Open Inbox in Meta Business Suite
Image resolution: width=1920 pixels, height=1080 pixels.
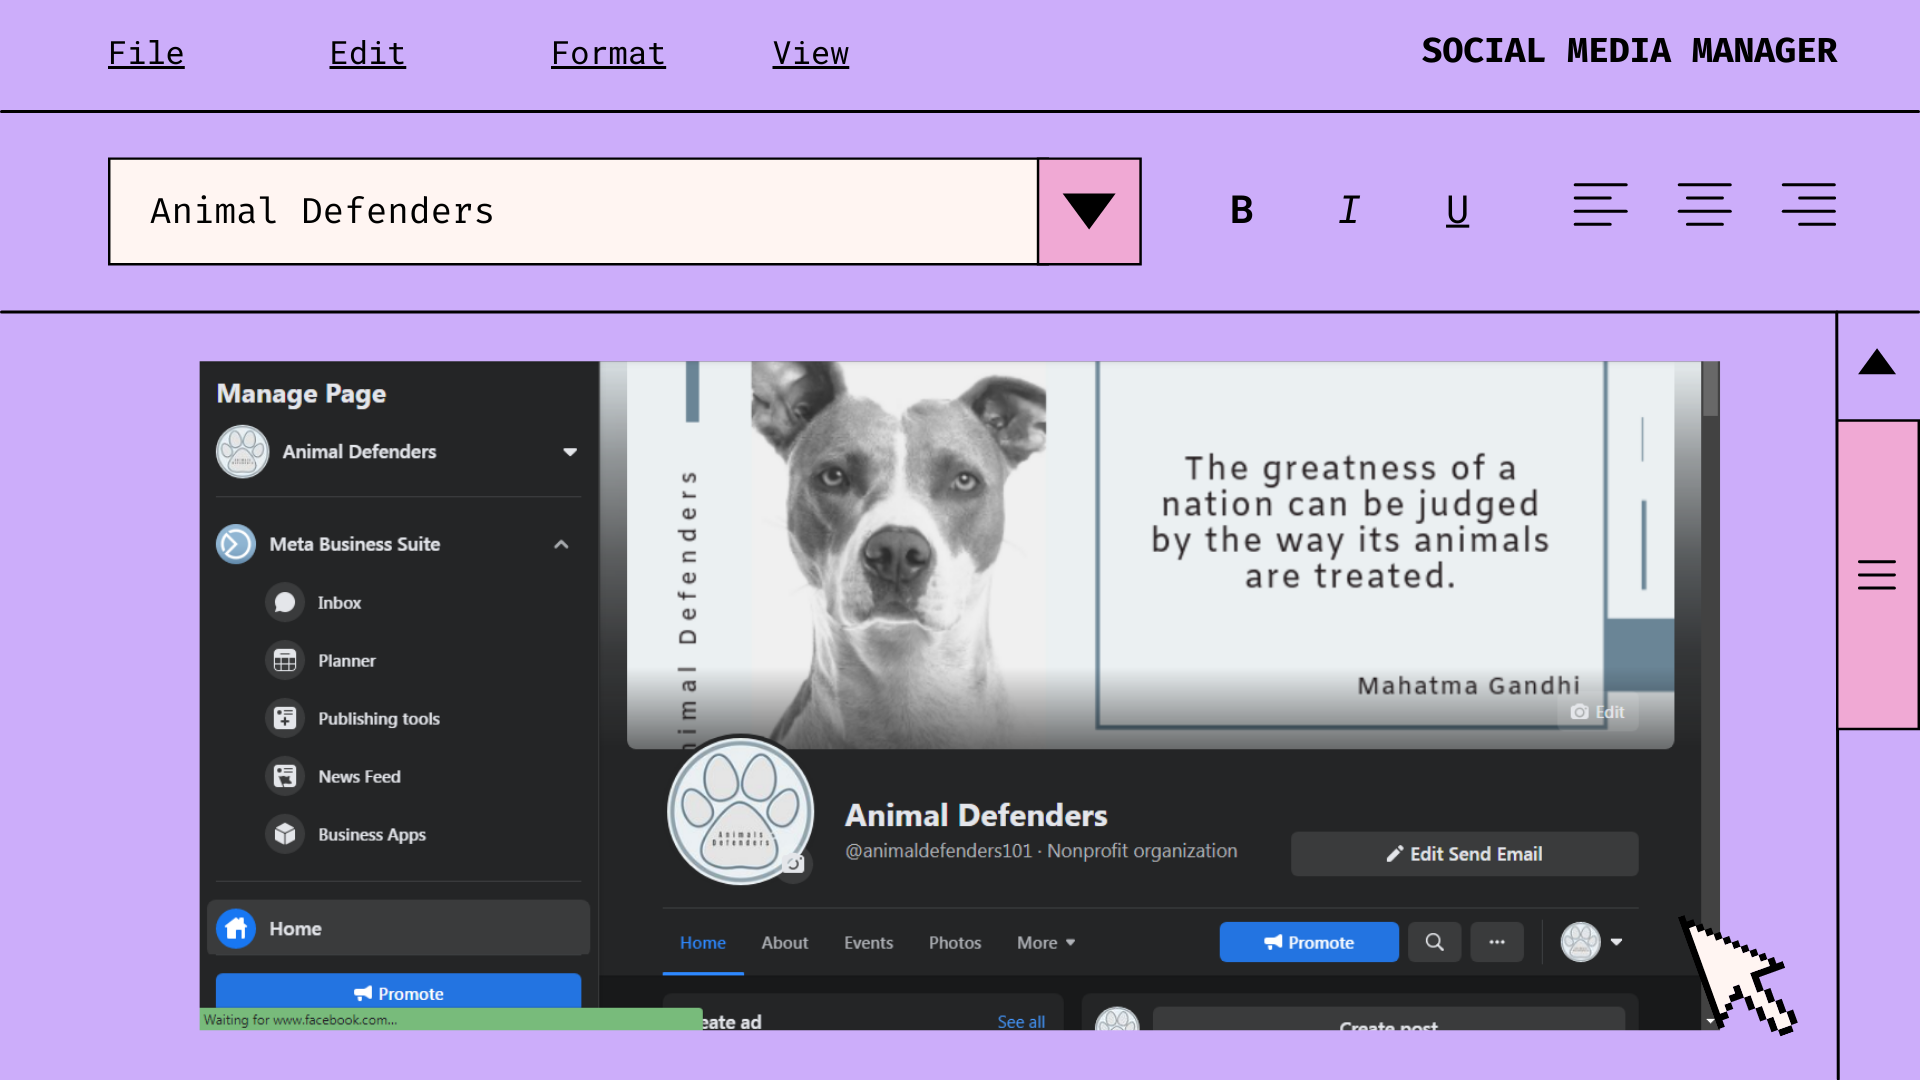pyautogui.click(x=339, y=603)
